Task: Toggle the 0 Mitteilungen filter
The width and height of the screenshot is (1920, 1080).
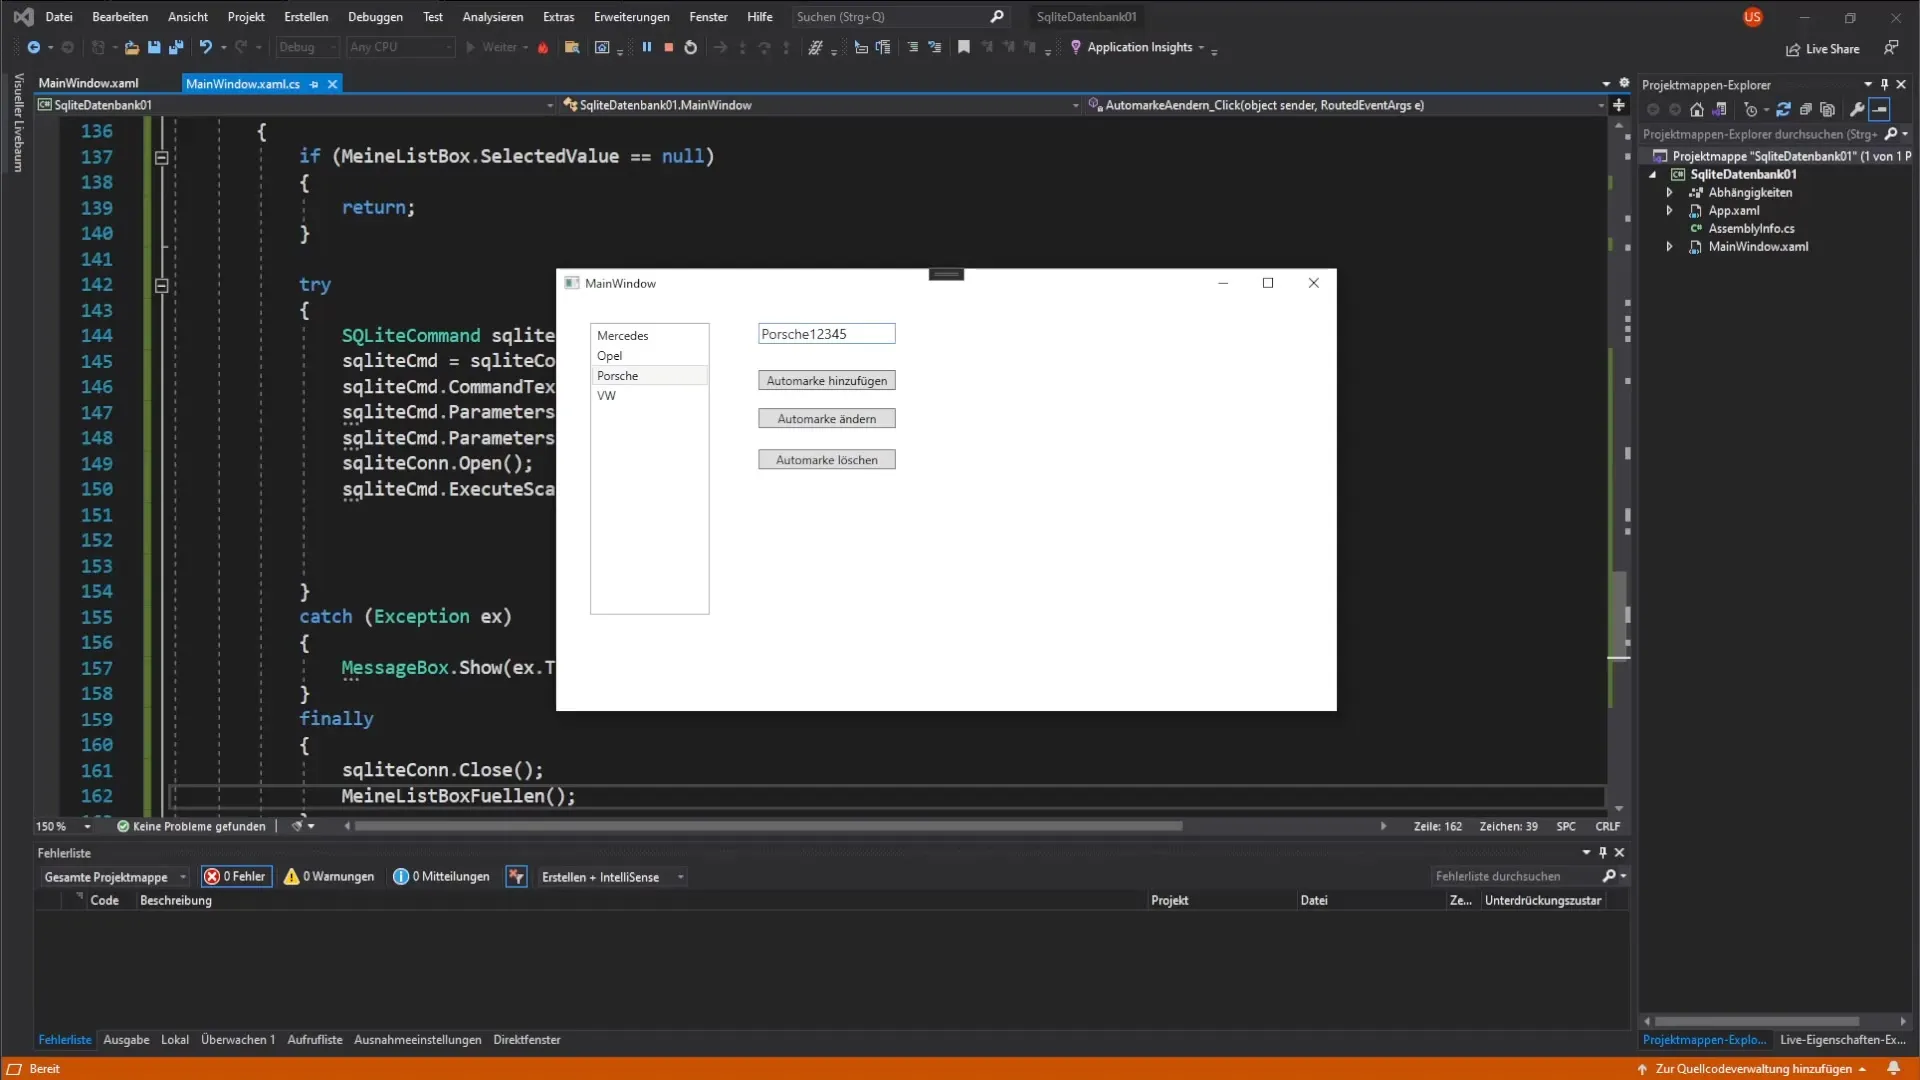Action: point(441,877)
